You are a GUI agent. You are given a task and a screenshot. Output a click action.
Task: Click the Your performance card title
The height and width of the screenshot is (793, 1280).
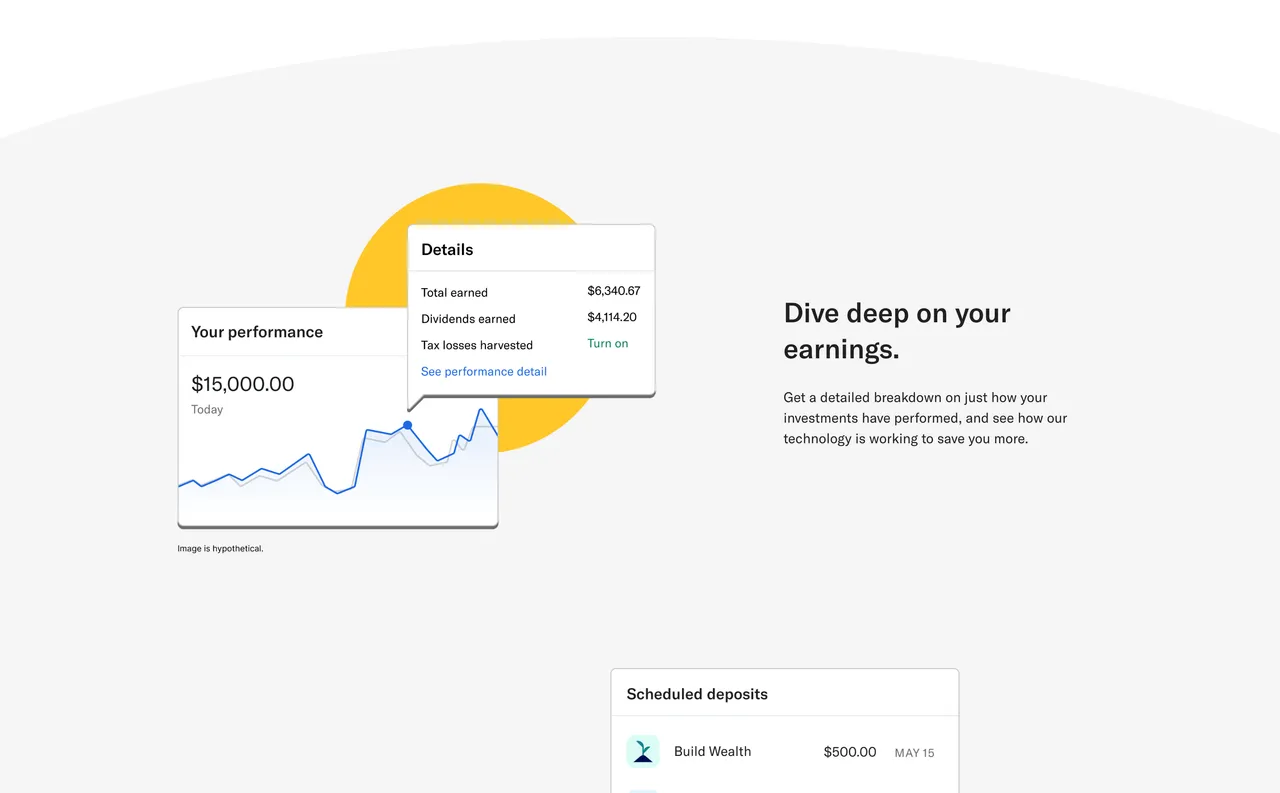pyautogui.click(x=257, y=332)
